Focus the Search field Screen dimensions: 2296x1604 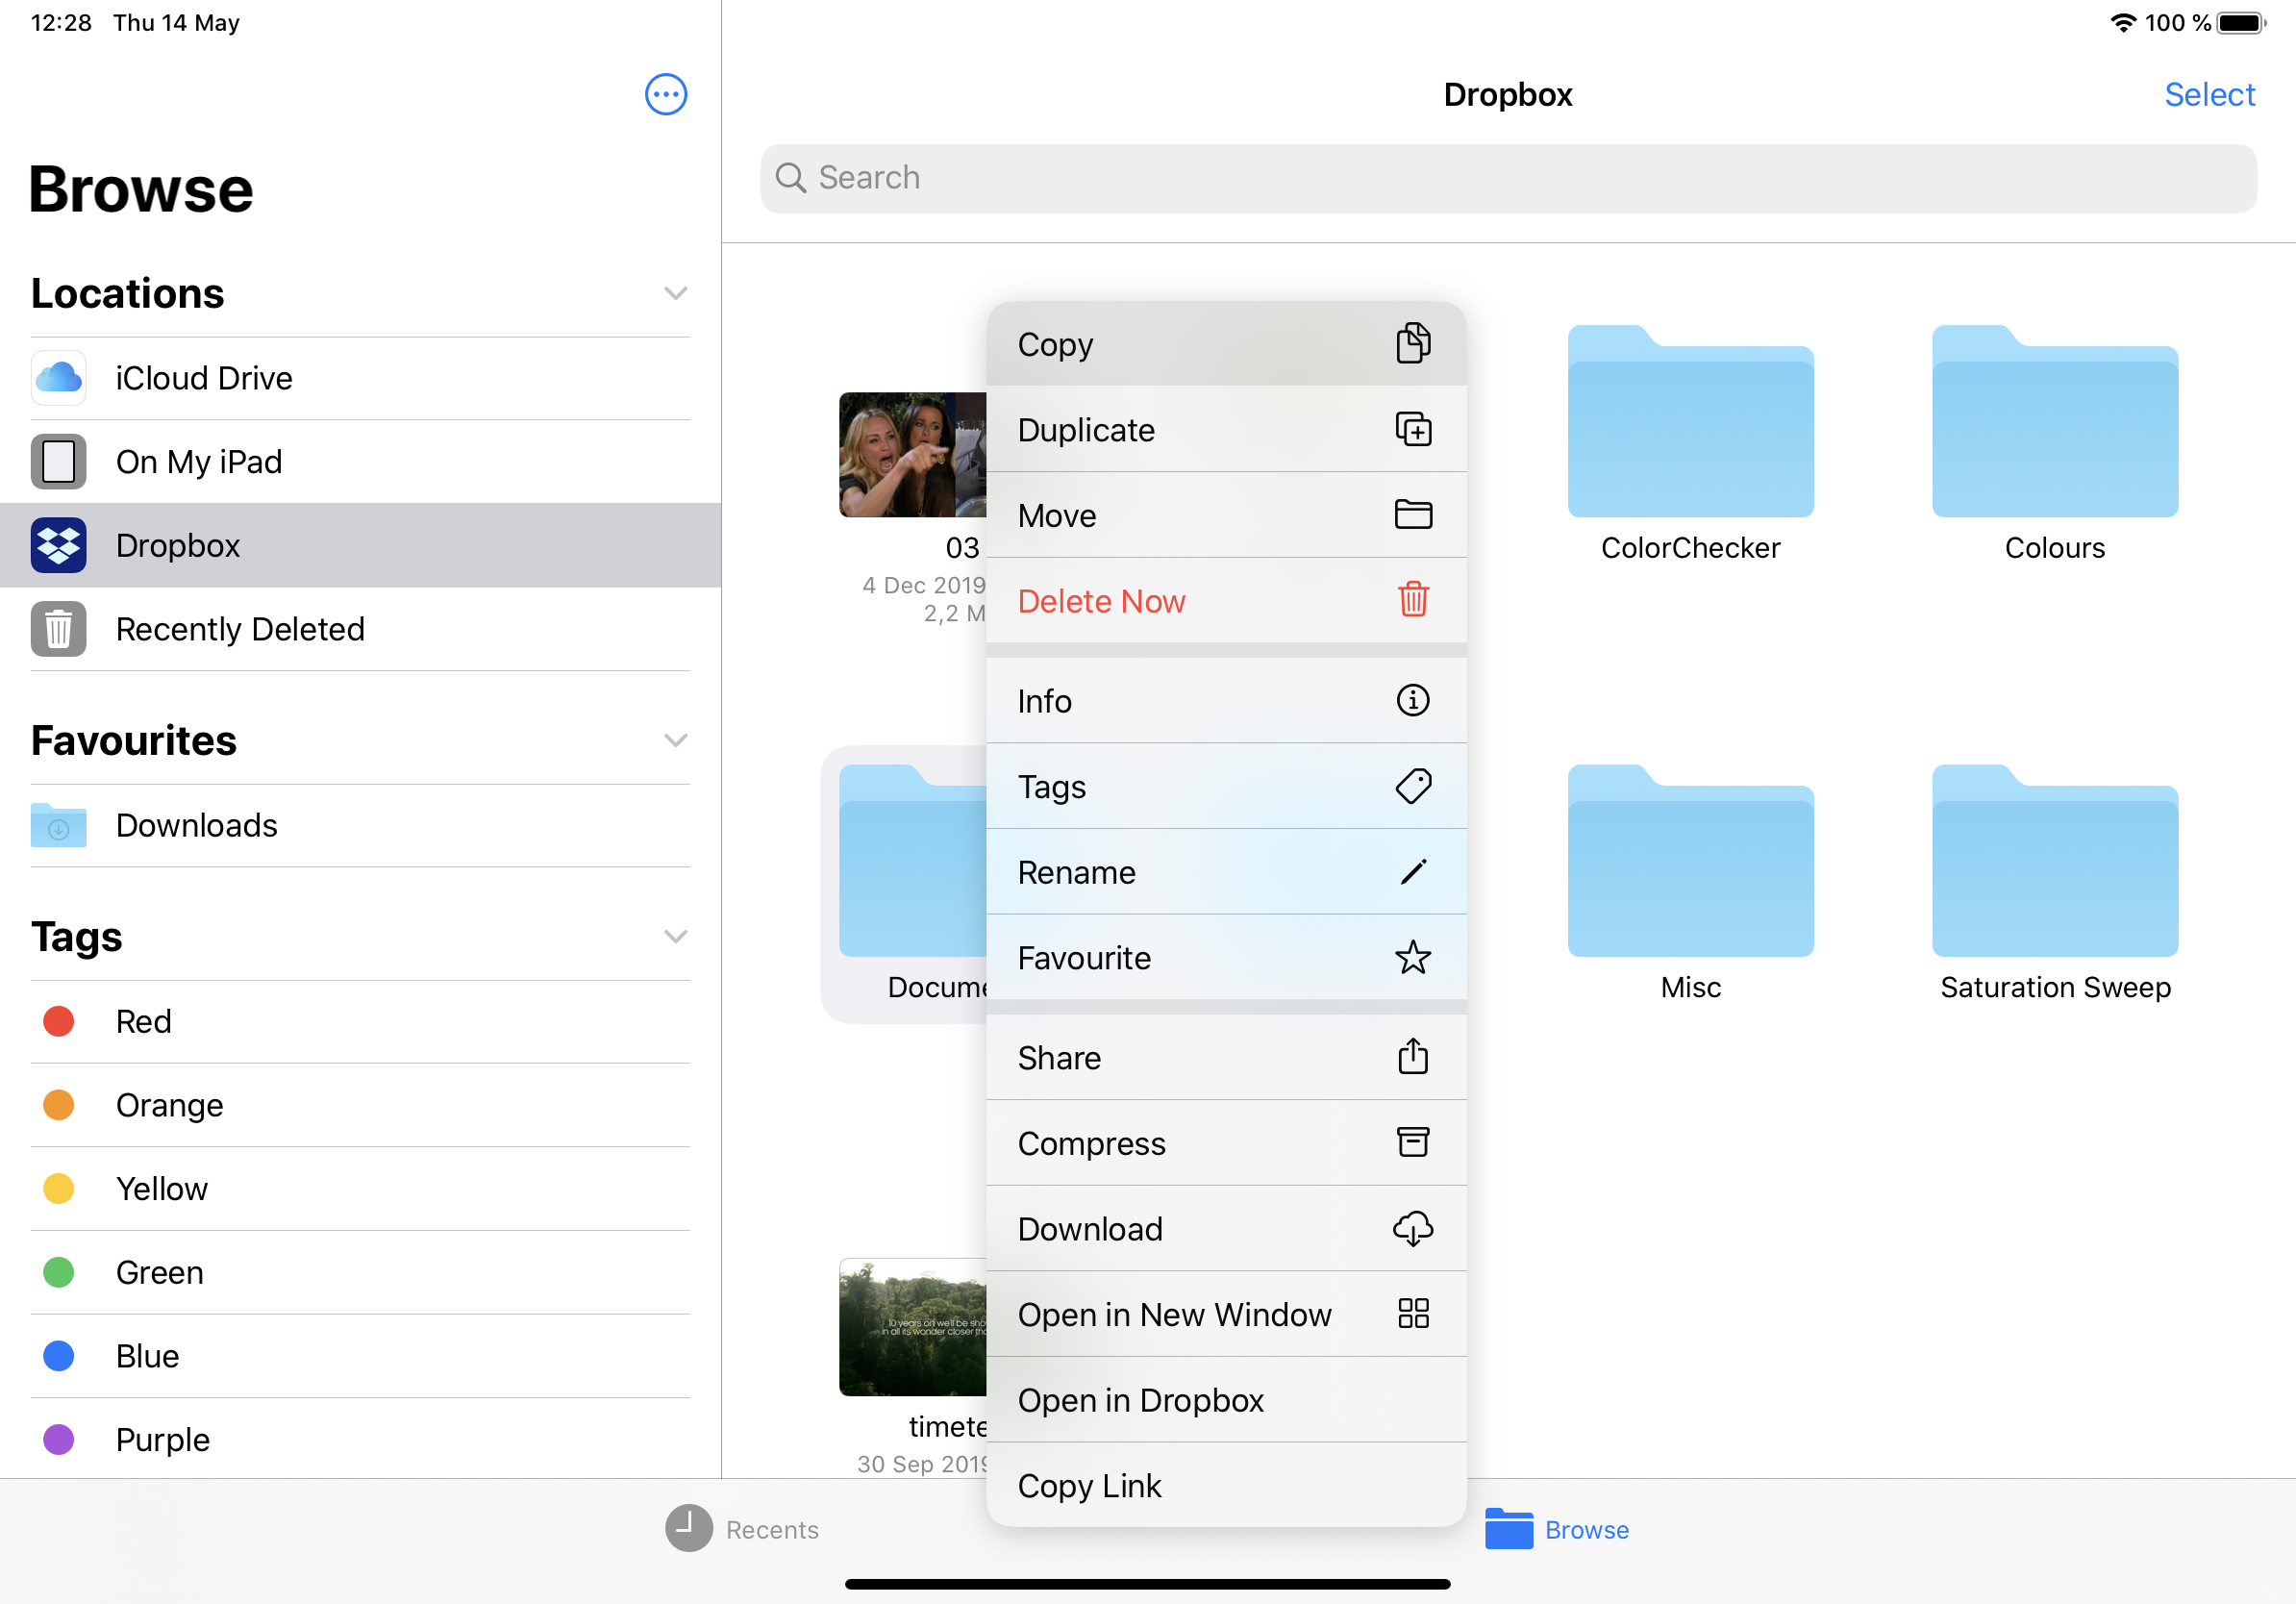[x=1508, y=178]
